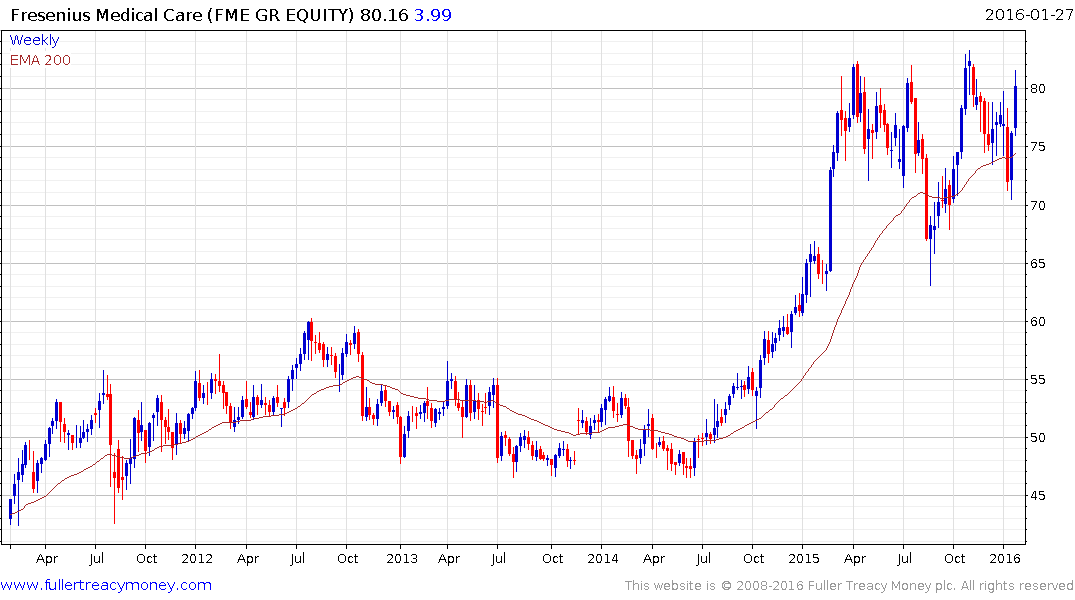
Task: Click the 2016 year axis label
Action: pyautogui.click(x=1004, y=558)
